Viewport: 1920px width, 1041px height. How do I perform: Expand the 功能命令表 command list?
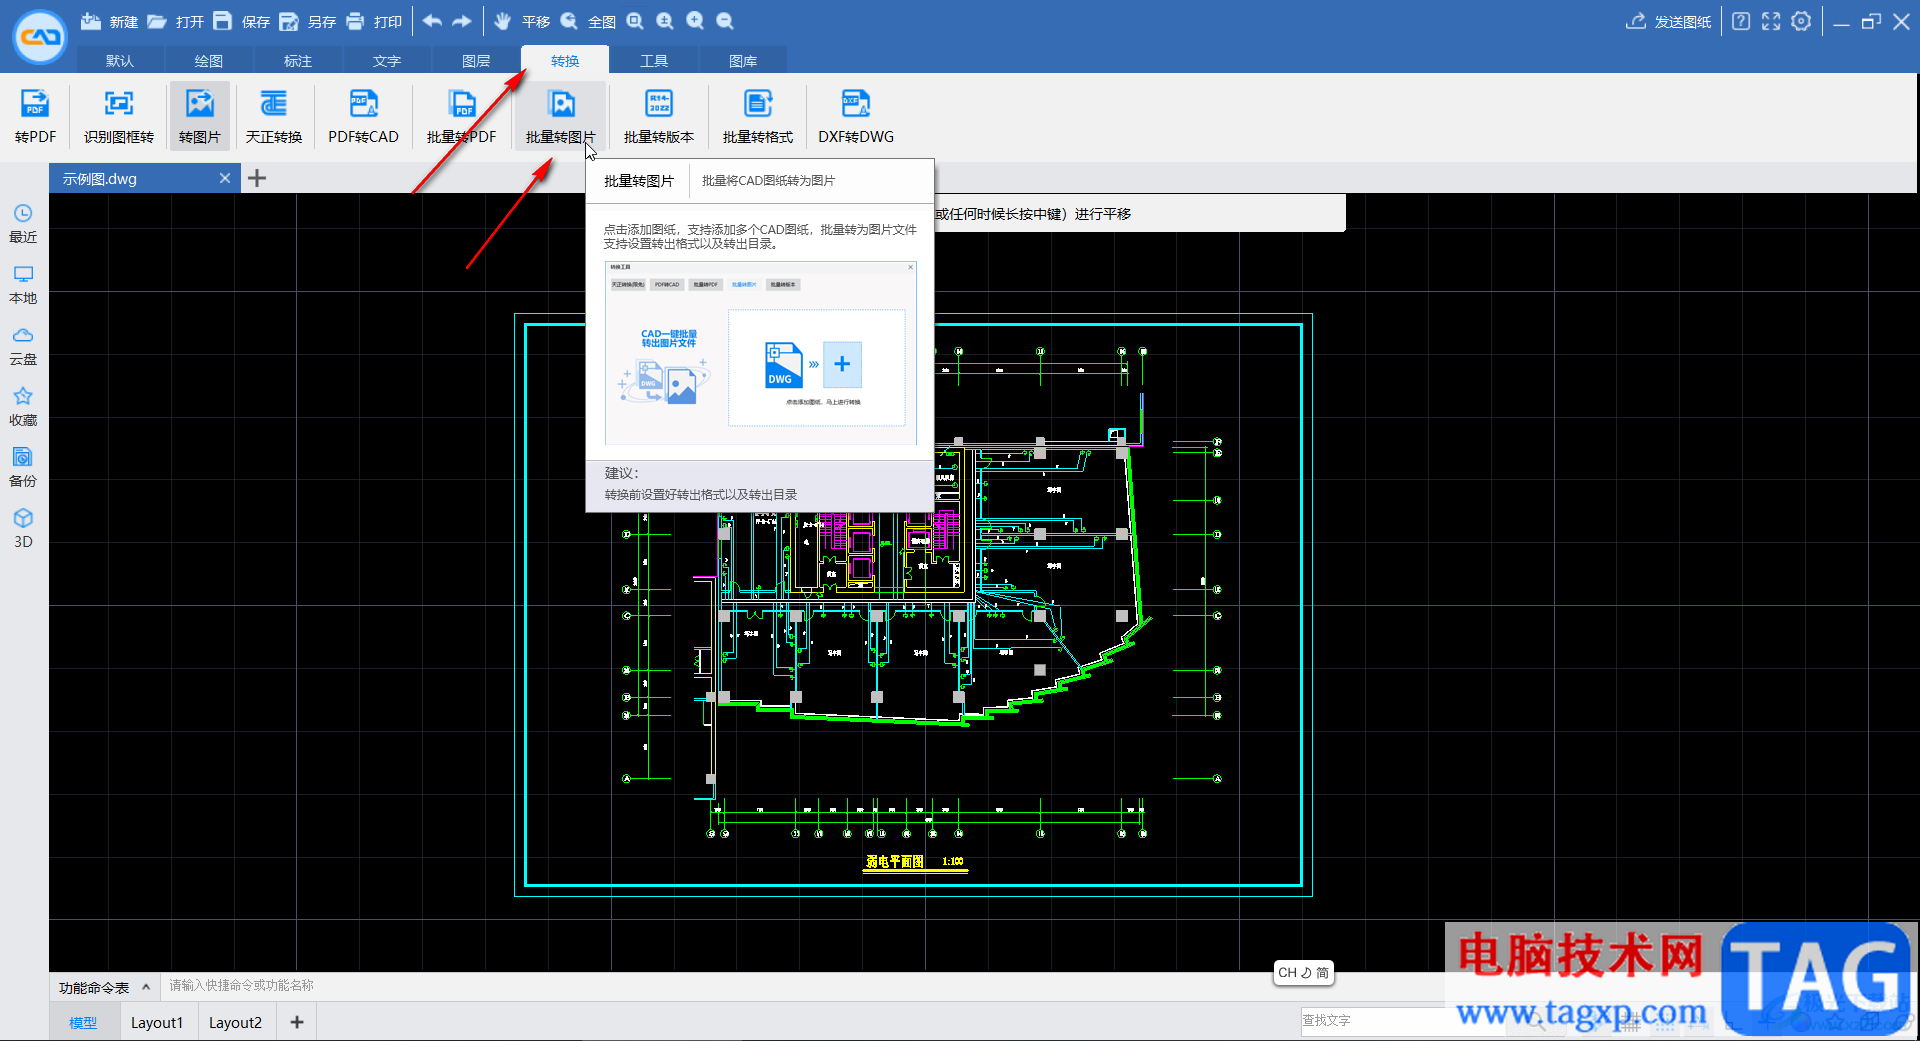(x=104, y=987)
